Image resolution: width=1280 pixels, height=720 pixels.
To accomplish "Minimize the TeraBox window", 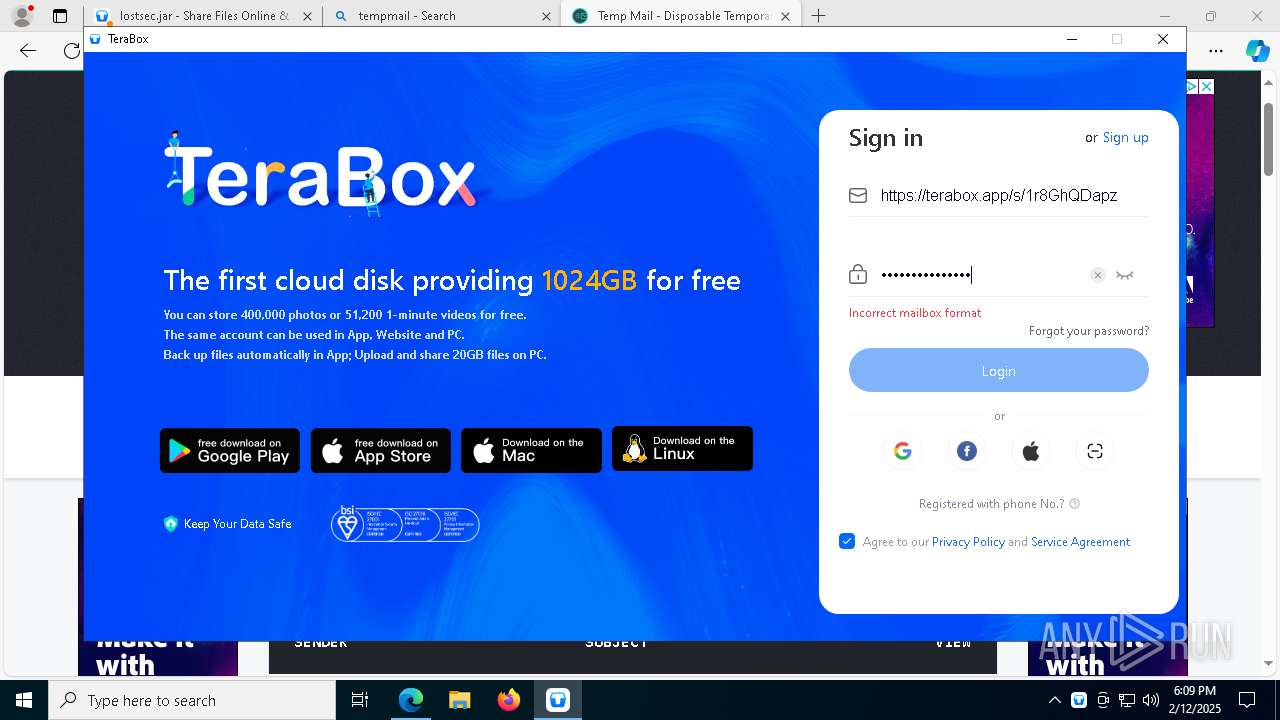I will [1072, 39].
